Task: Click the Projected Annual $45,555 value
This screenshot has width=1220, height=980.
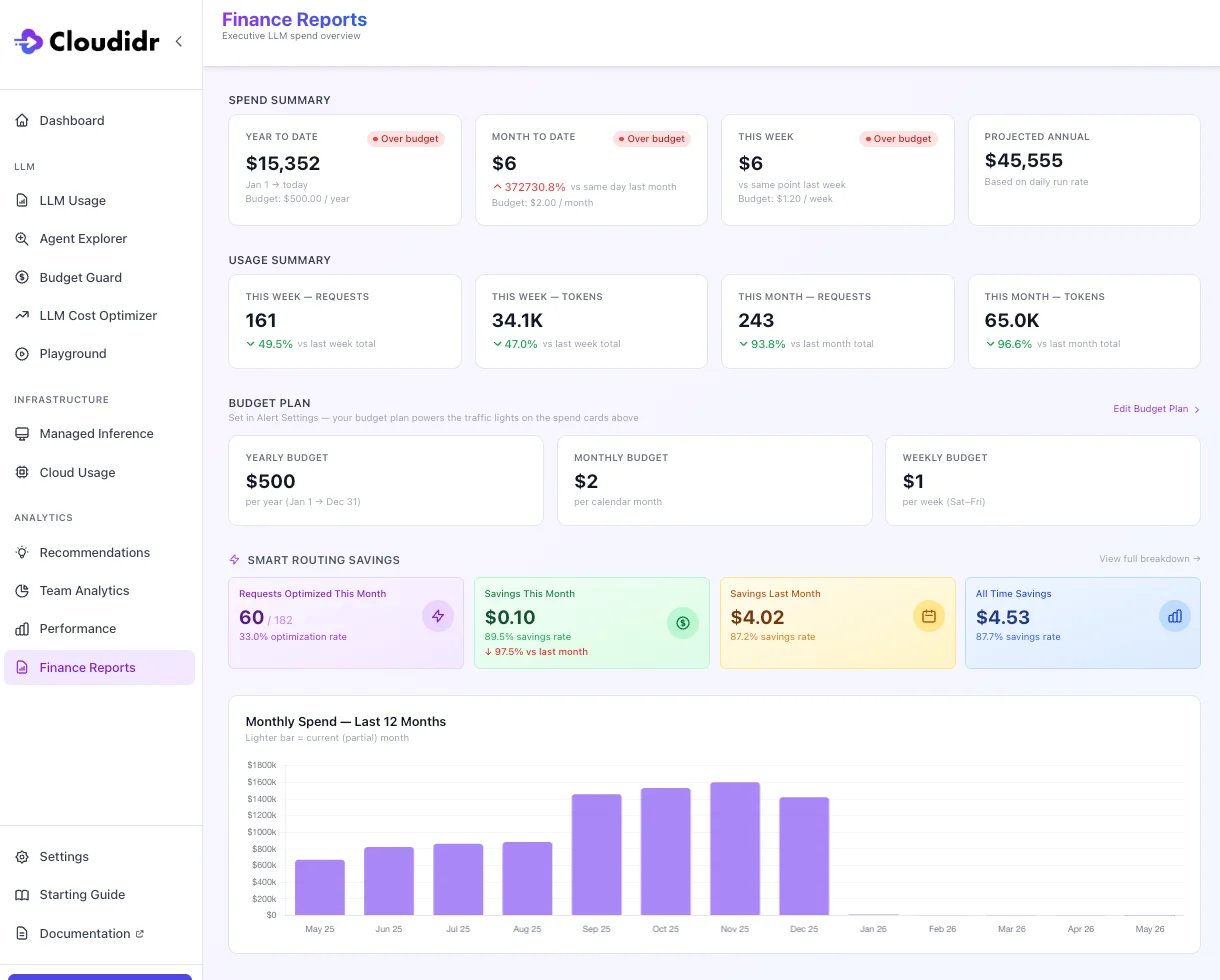Action: tap(1024, 161)
